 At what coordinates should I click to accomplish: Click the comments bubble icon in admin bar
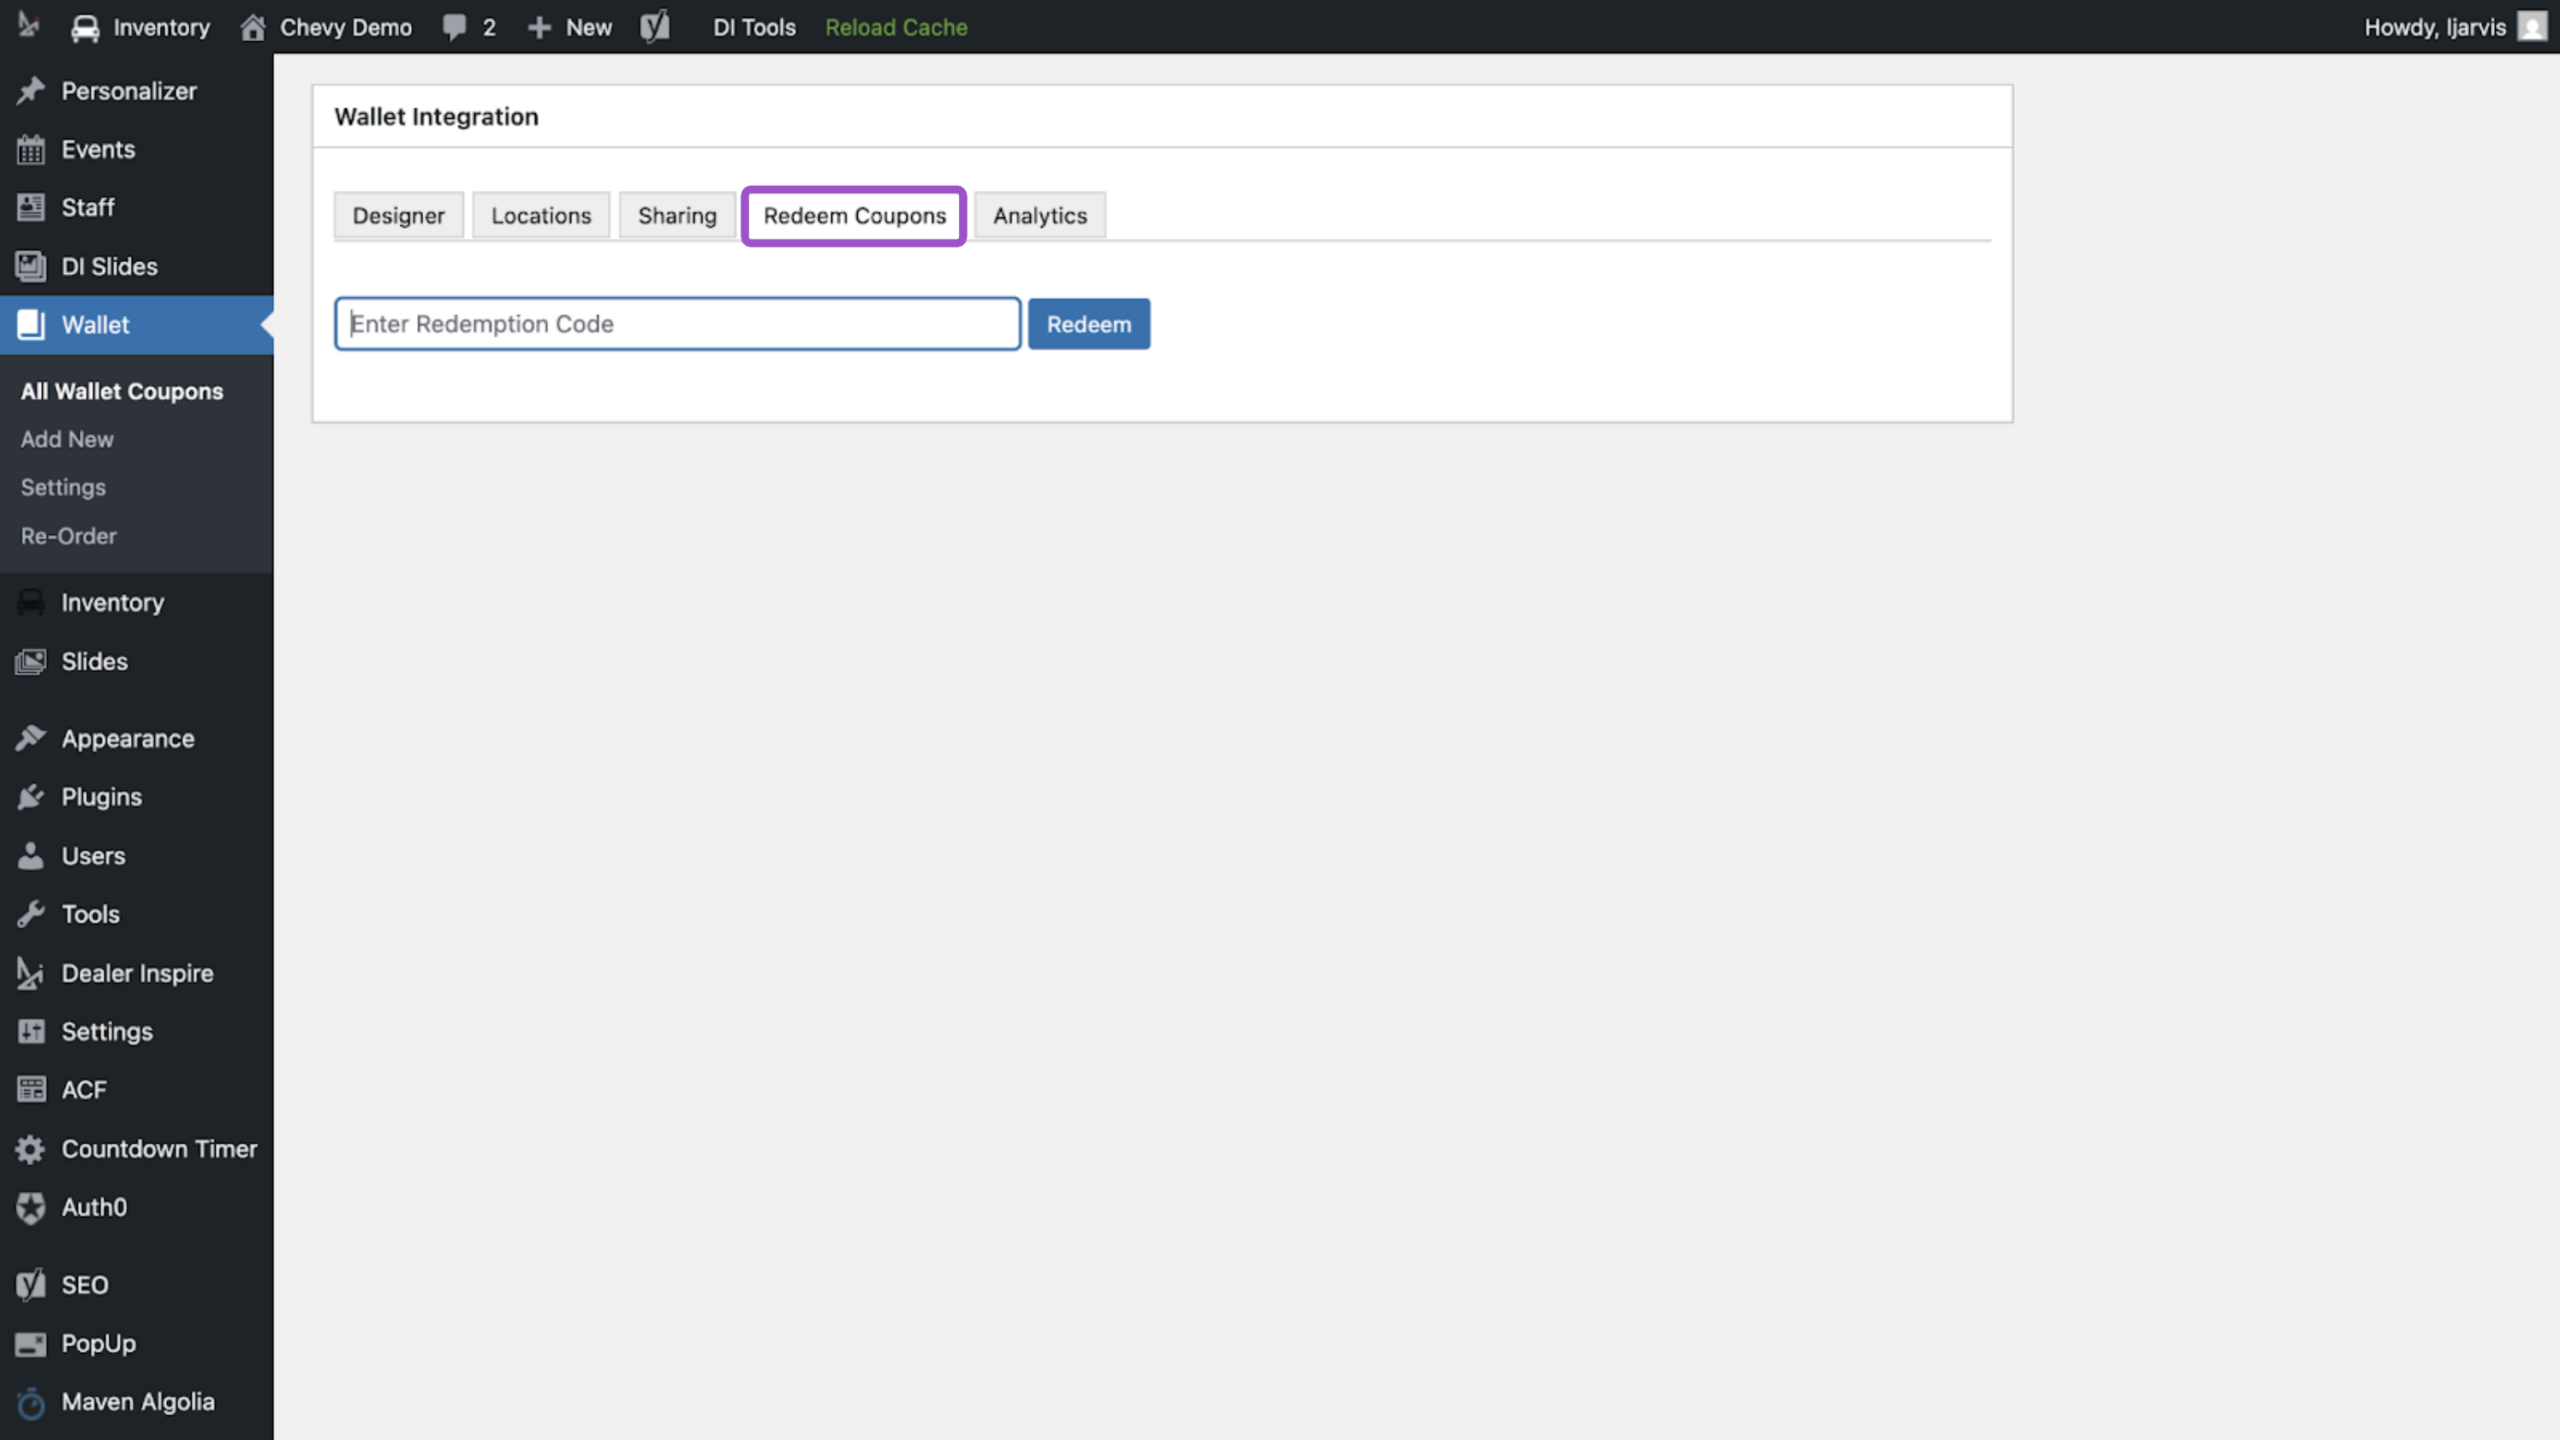(x=455, y=27)
